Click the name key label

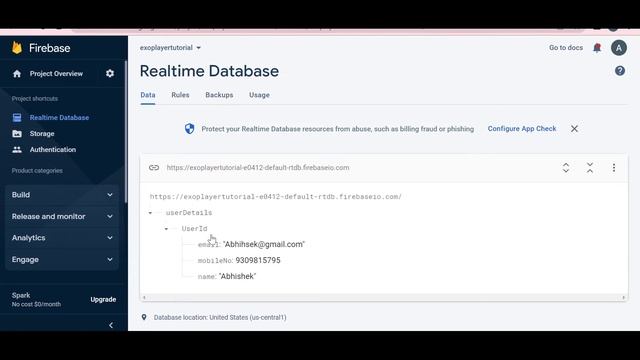click(x=207, y=277)
